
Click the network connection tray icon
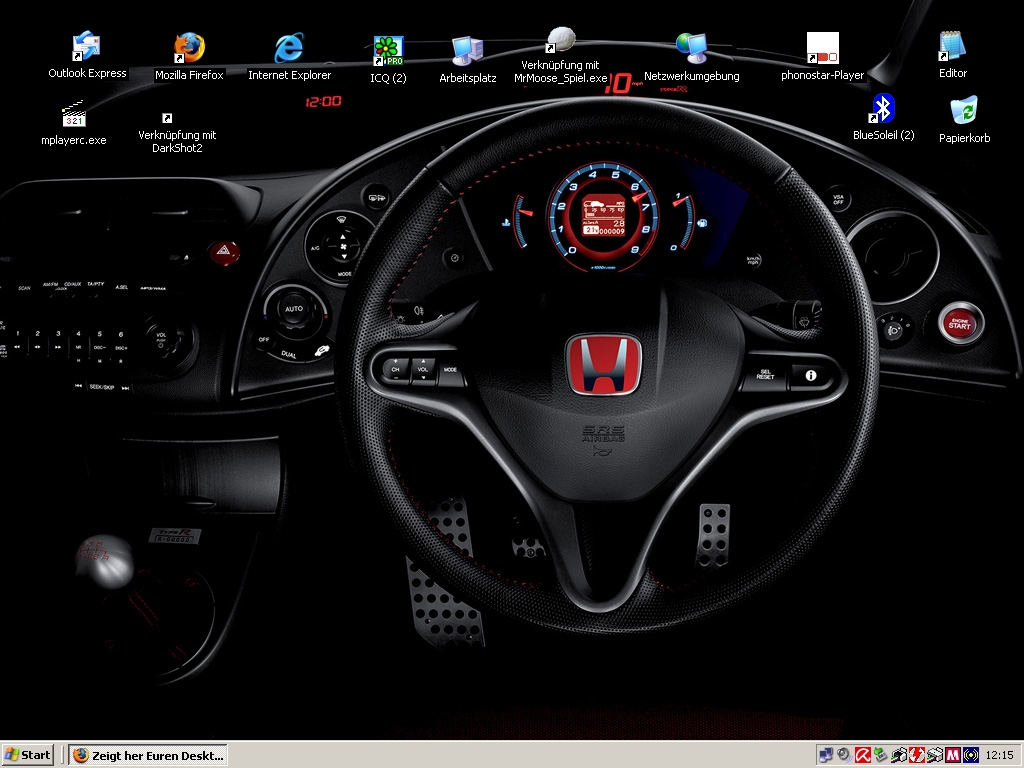[825, 755]
